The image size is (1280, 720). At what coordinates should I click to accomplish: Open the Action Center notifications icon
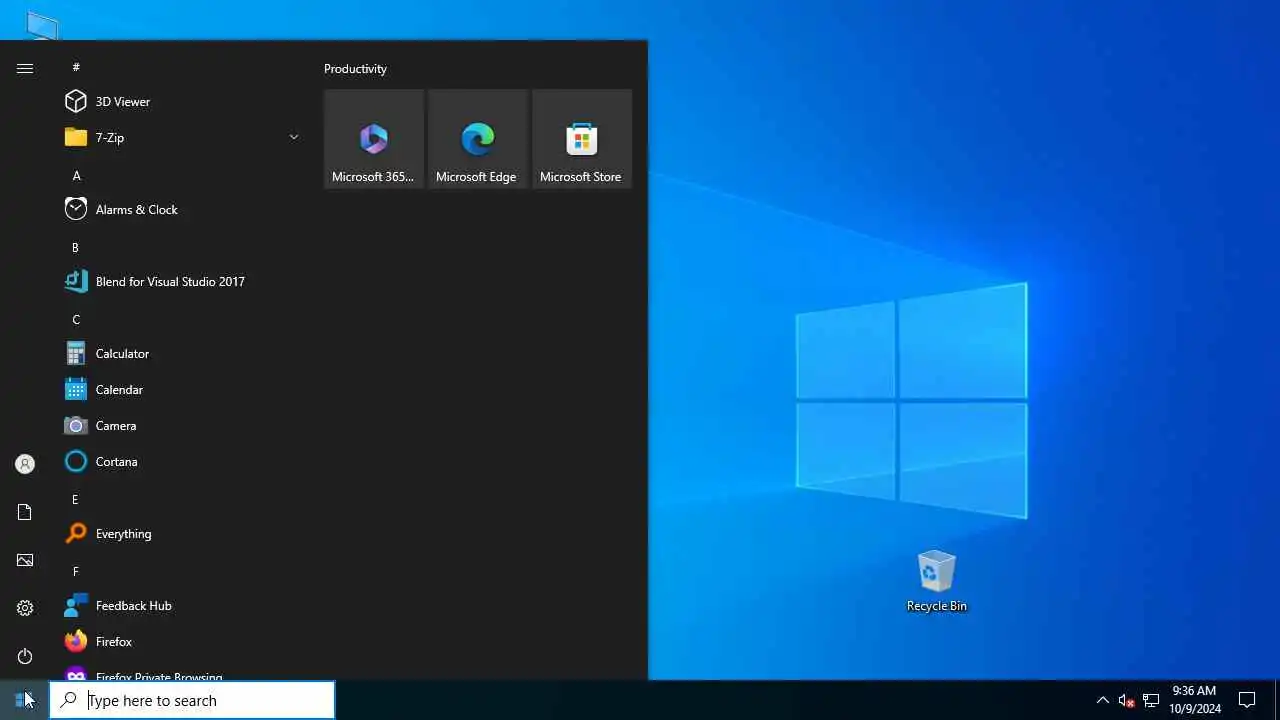(x=1247, y=700)
